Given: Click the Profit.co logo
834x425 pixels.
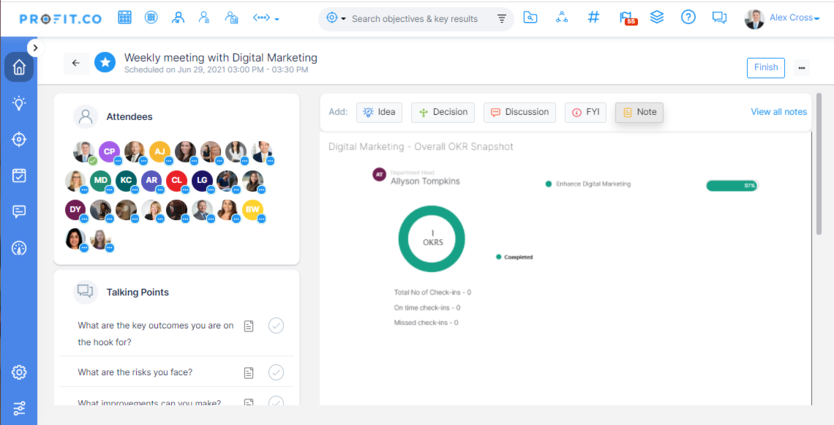Looking at the screenshot, I should click(61, 19).
